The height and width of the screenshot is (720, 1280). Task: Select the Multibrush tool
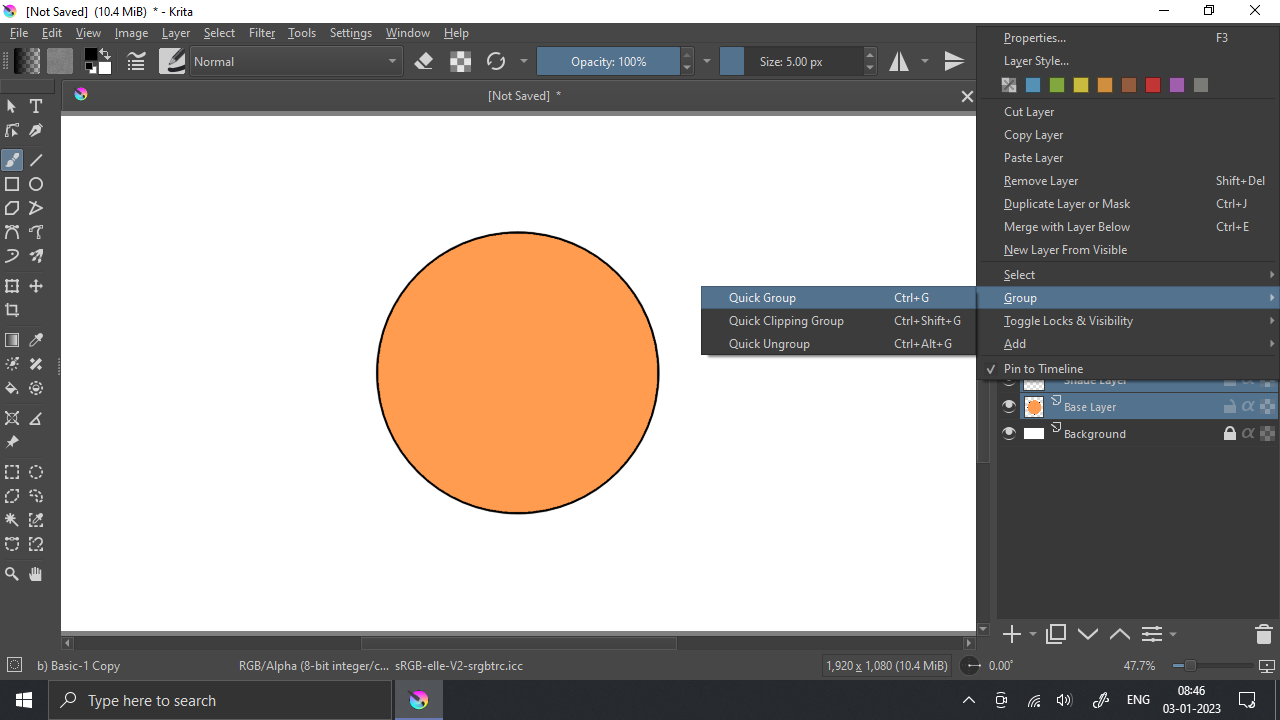coord(36,256)
